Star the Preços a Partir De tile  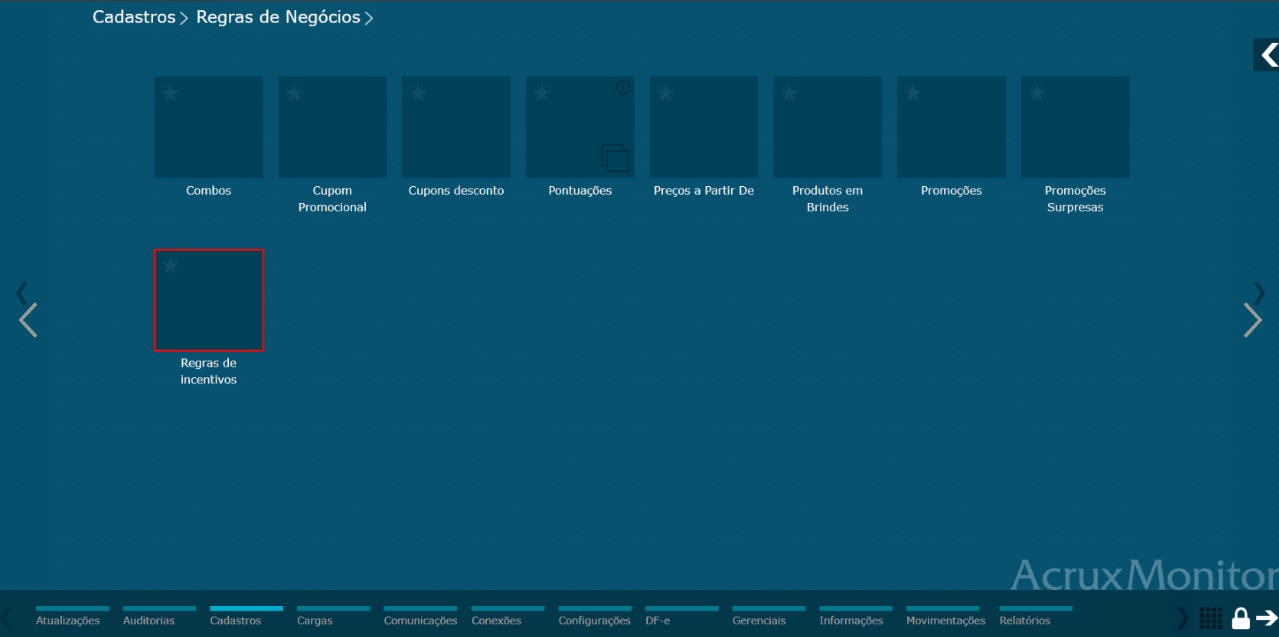pos(666,93)
